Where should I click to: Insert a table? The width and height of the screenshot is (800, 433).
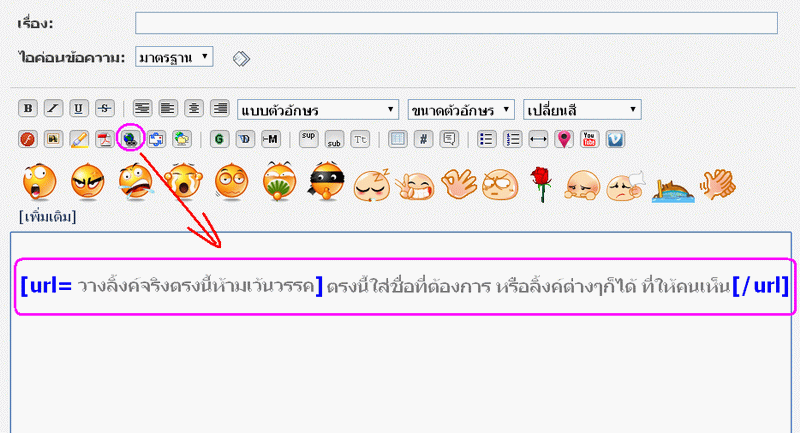397,139
